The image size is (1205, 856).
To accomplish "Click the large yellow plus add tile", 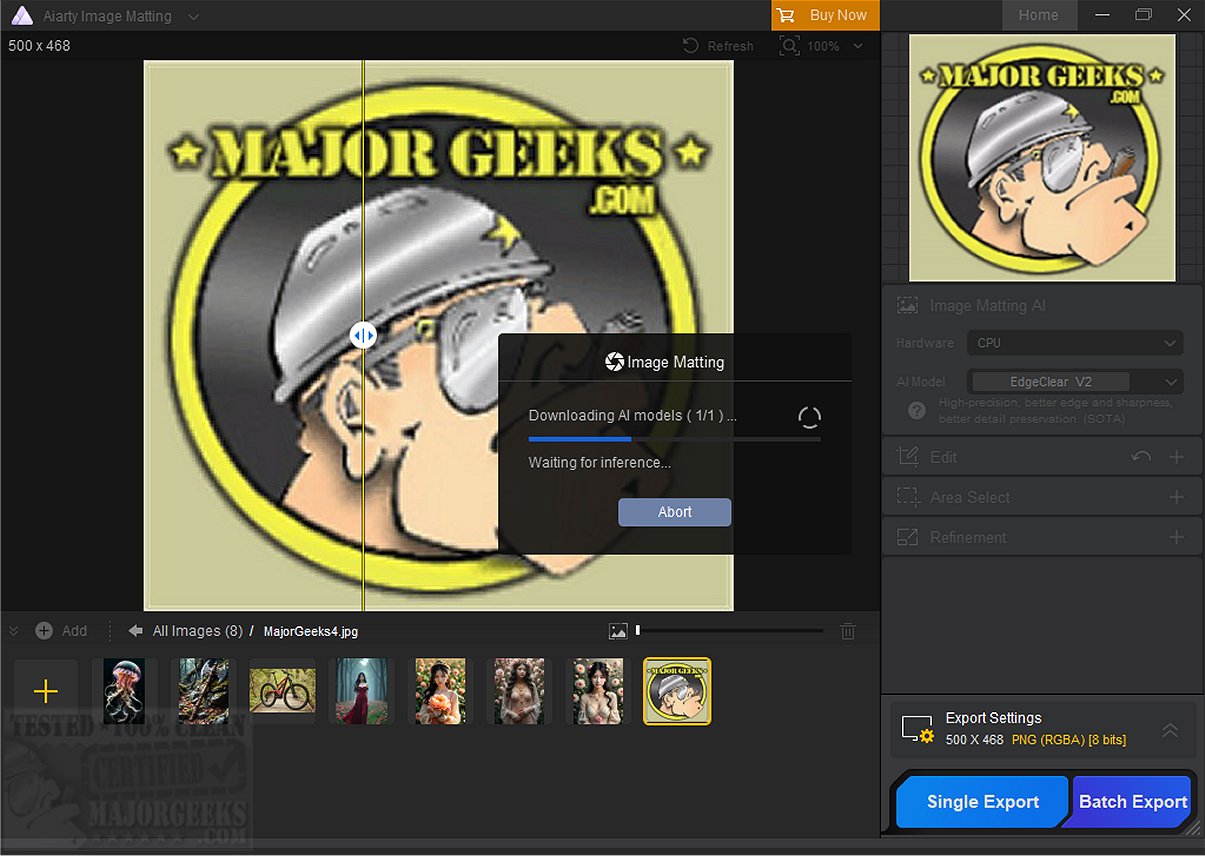I will click(46, 691).
